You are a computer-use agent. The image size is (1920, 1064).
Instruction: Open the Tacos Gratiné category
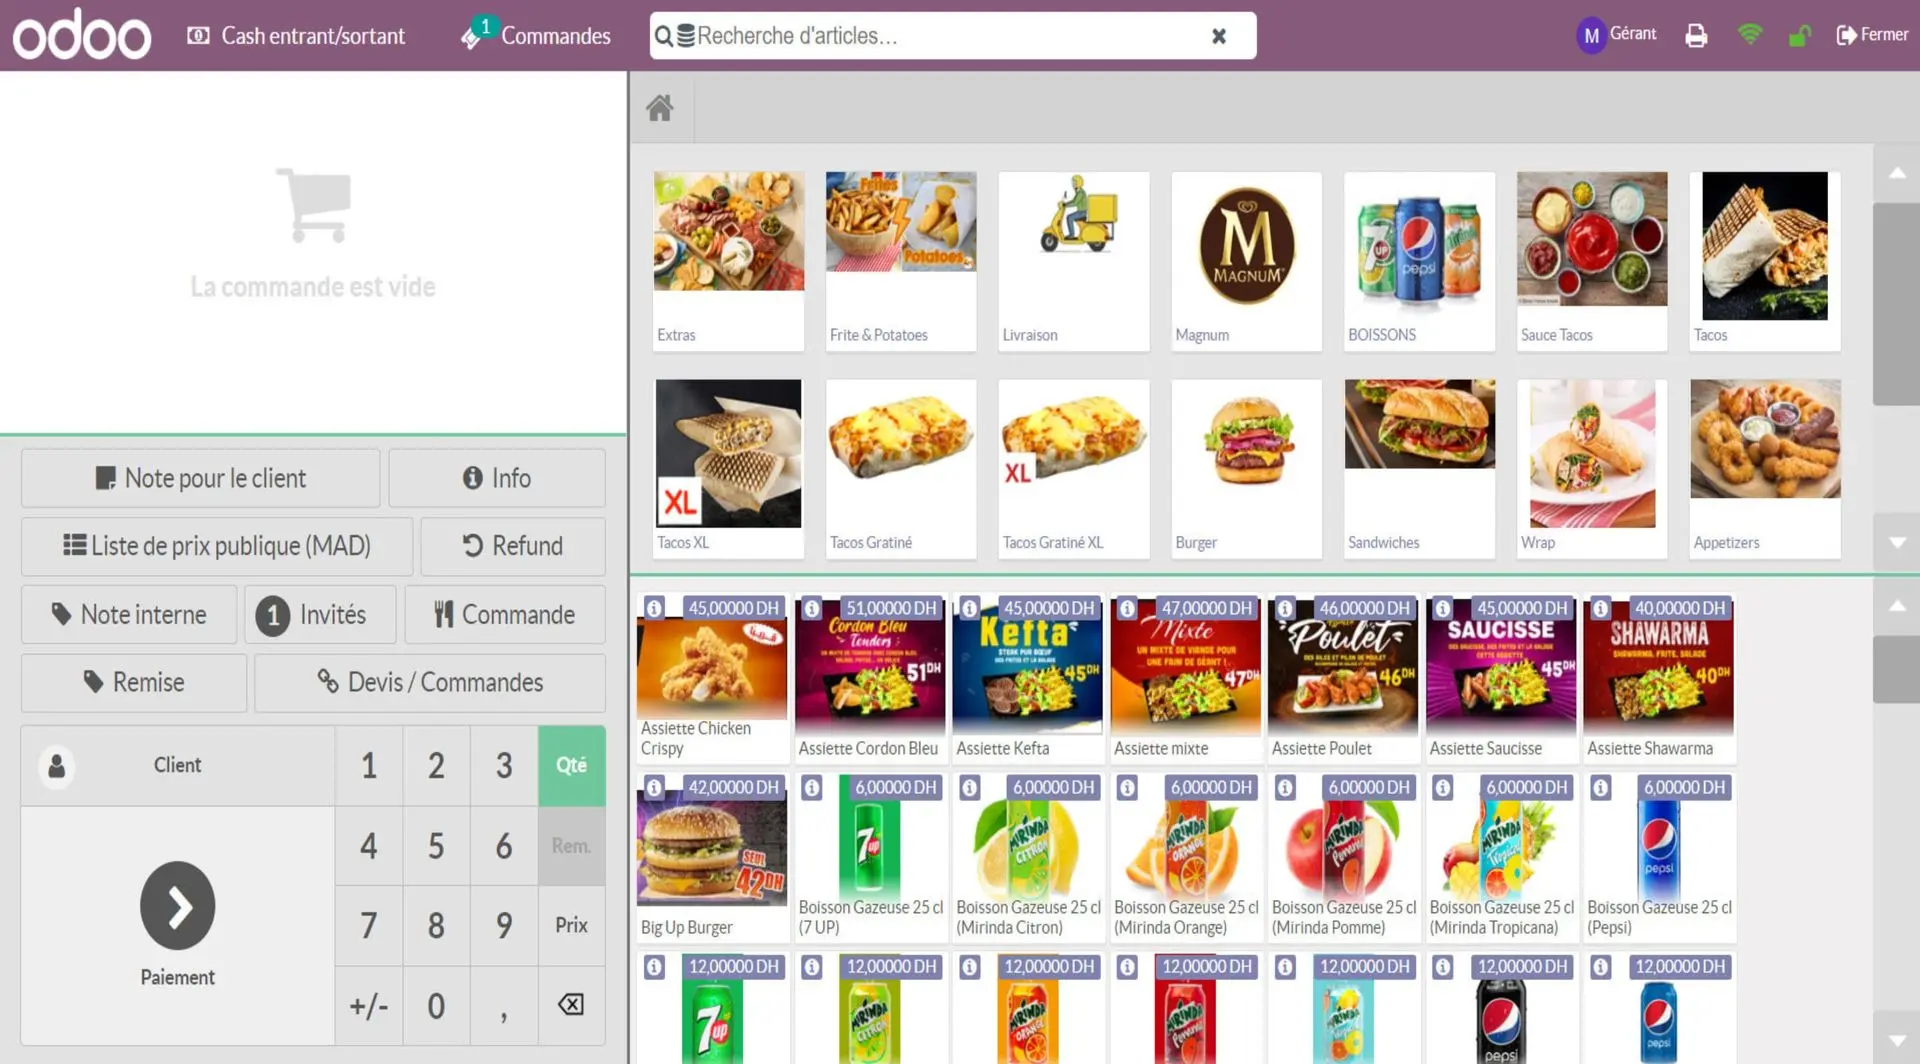(900, 468)
